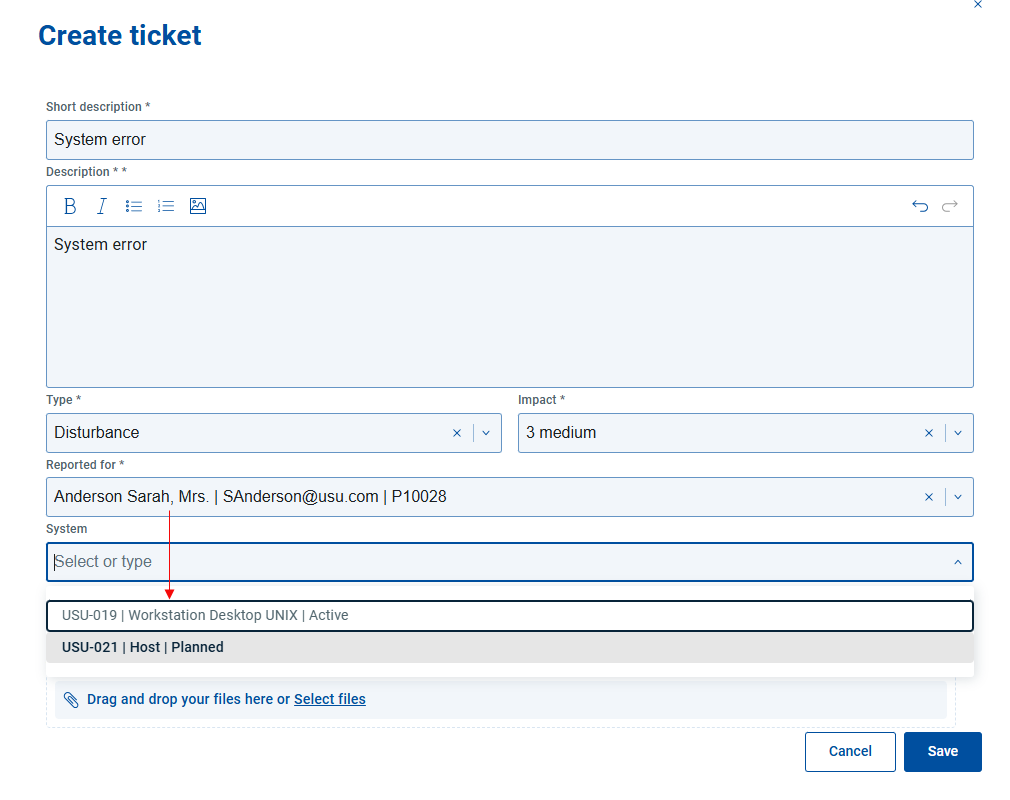Click the 3 medium impact value
The width and height of the screenshot is (1010, 800).
click(561, 433)
